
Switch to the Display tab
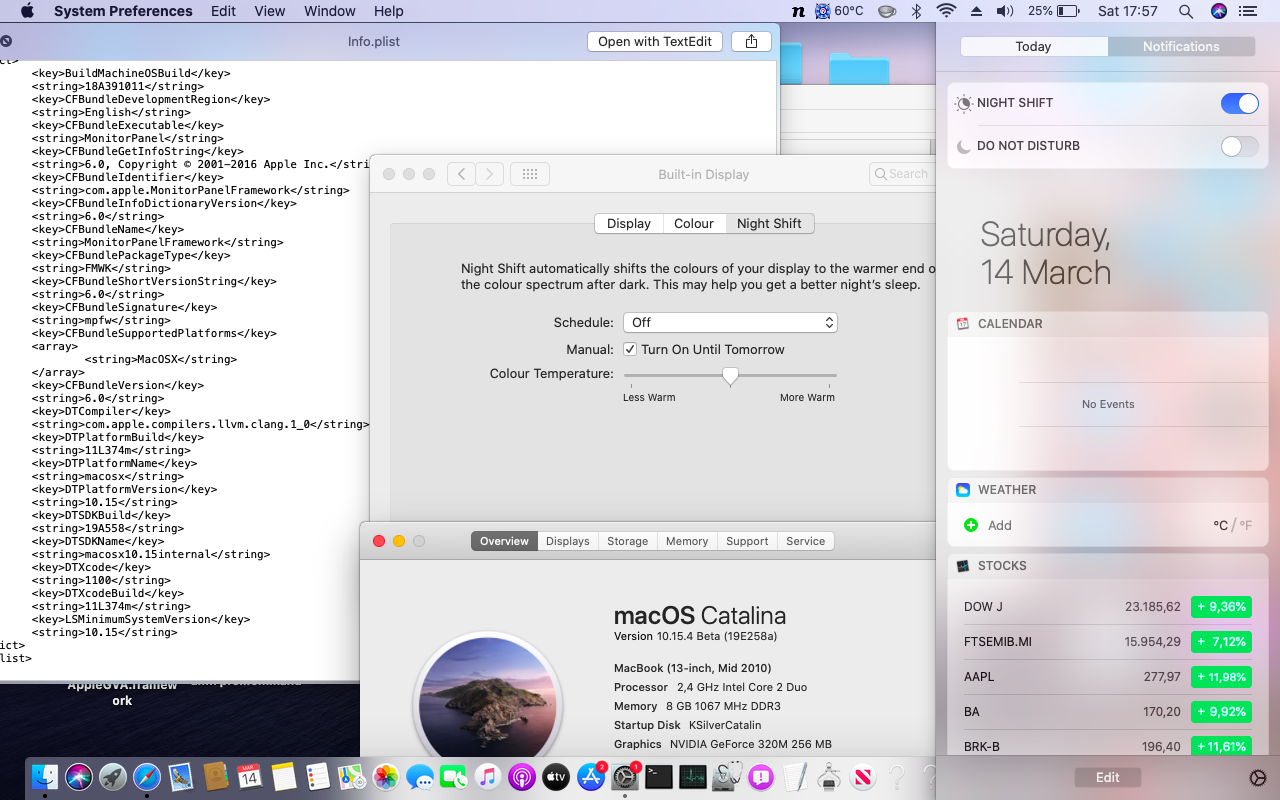pyautogui.click(x=629, y=223)
